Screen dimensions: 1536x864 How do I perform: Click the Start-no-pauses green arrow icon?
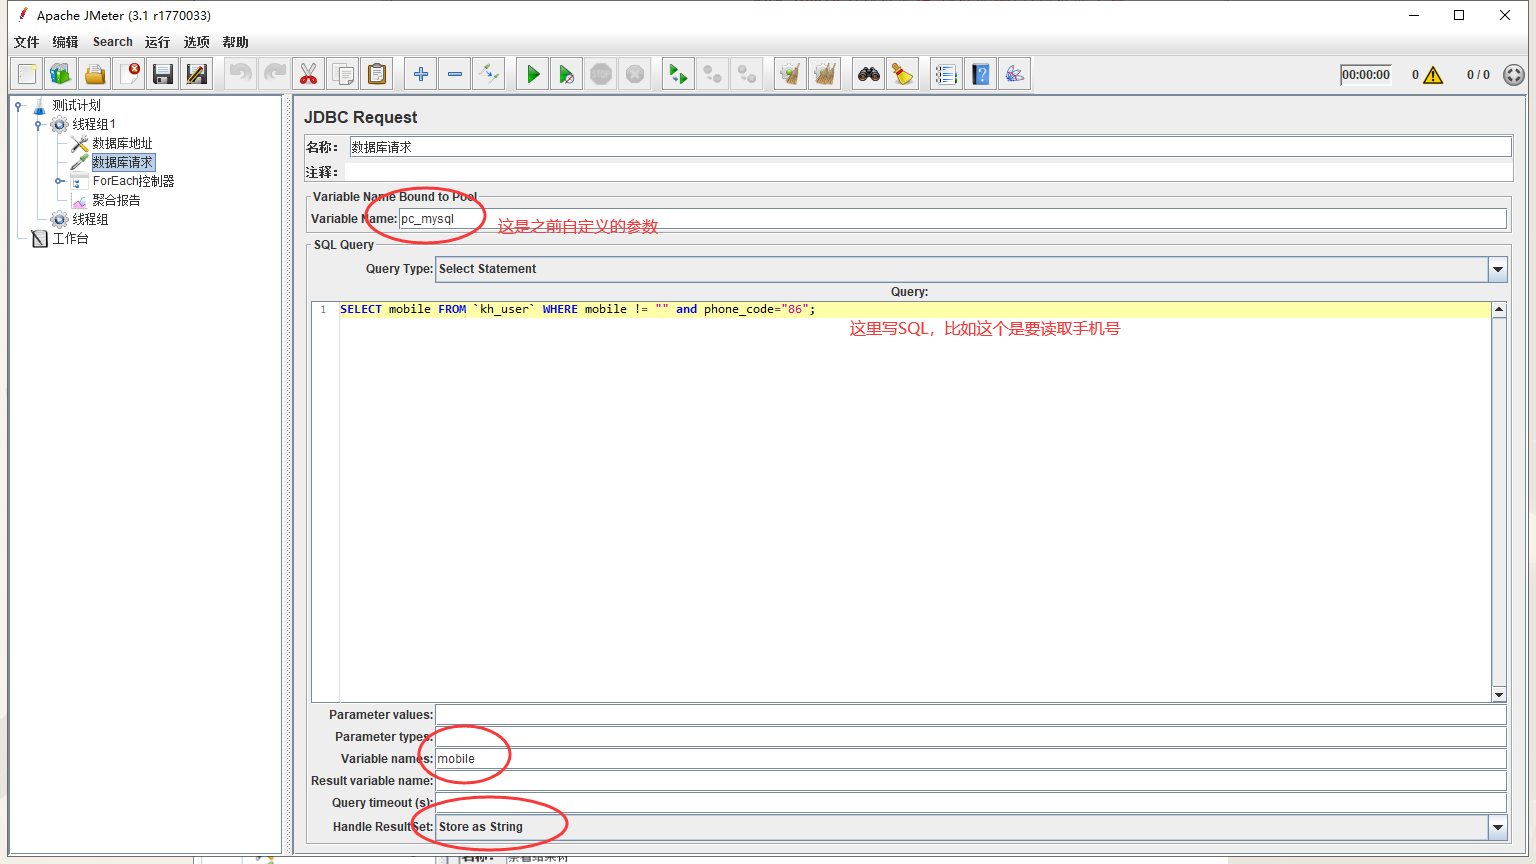tap(566, 73)
